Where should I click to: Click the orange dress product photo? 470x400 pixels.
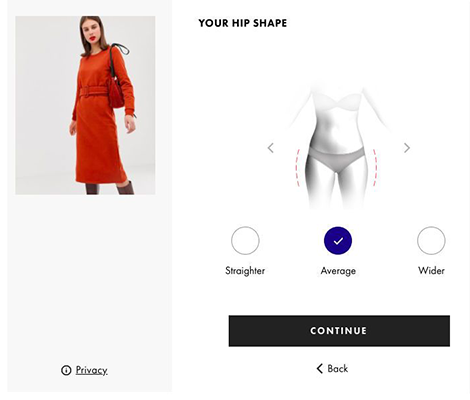(x=85, y=105)
